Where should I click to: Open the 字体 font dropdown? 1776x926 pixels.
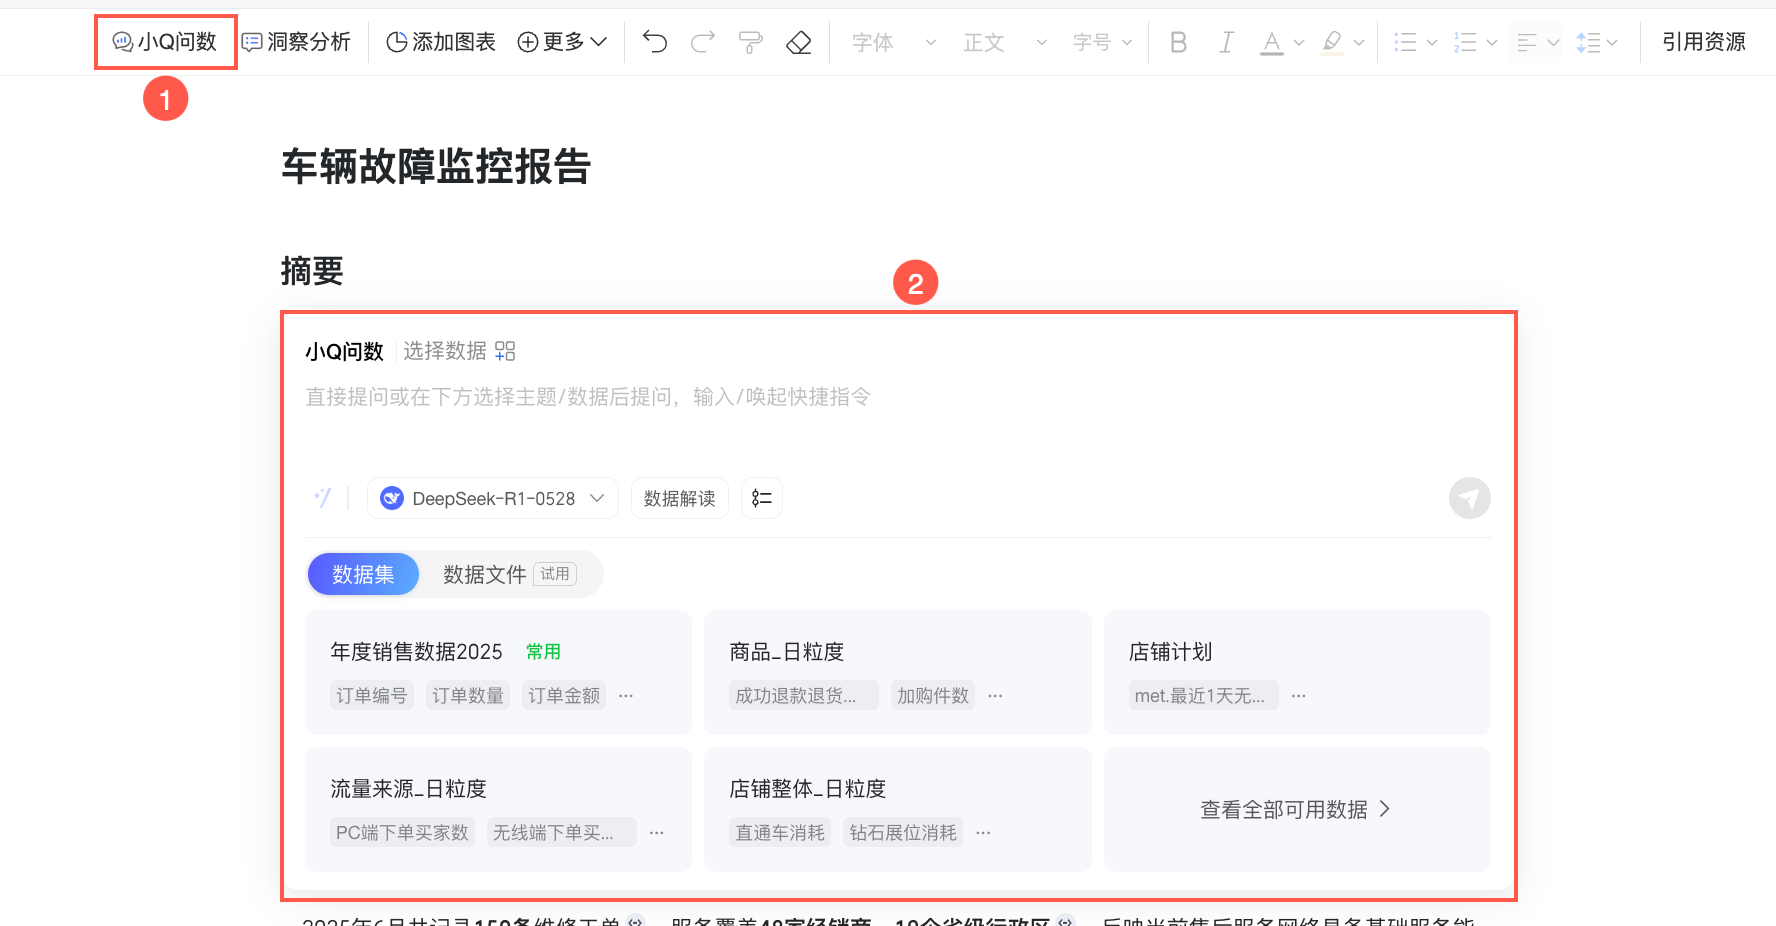tap(894, 42)
